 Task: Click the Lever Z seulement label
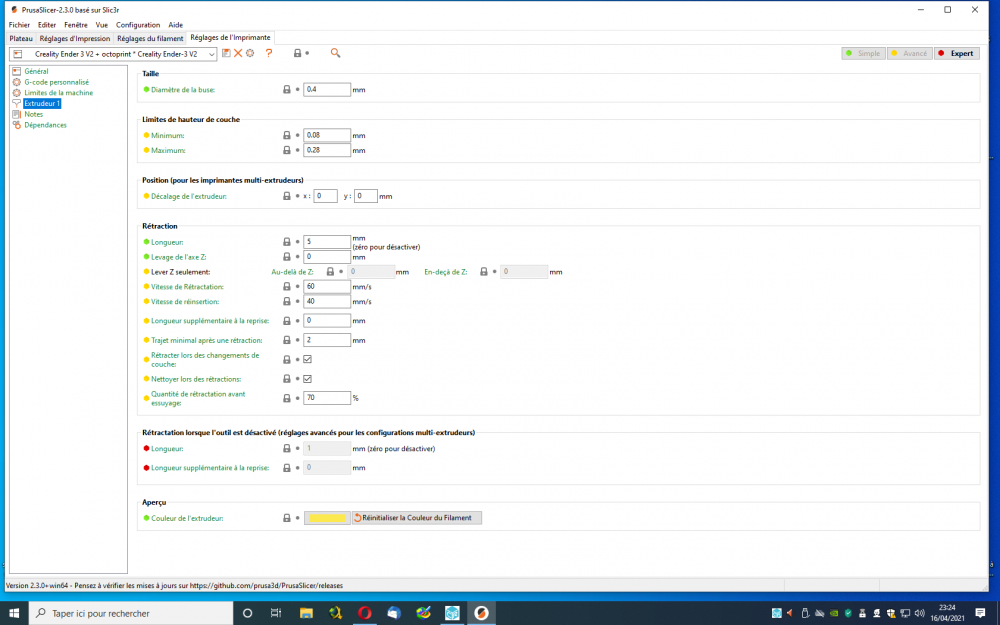click(180, 272)
